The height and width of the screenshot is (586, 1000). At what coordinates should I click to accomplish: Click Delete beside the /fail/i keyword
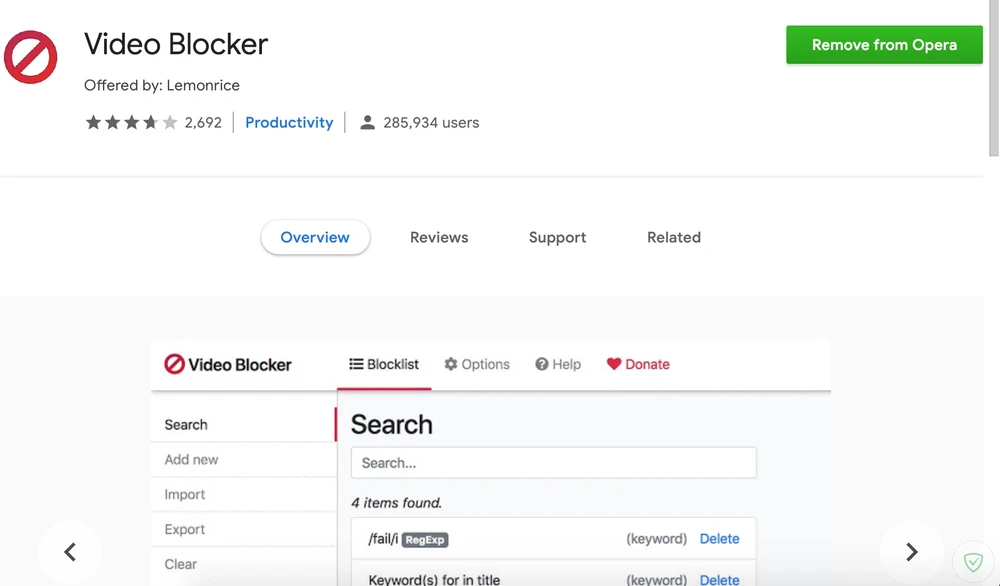pos(719,539)
